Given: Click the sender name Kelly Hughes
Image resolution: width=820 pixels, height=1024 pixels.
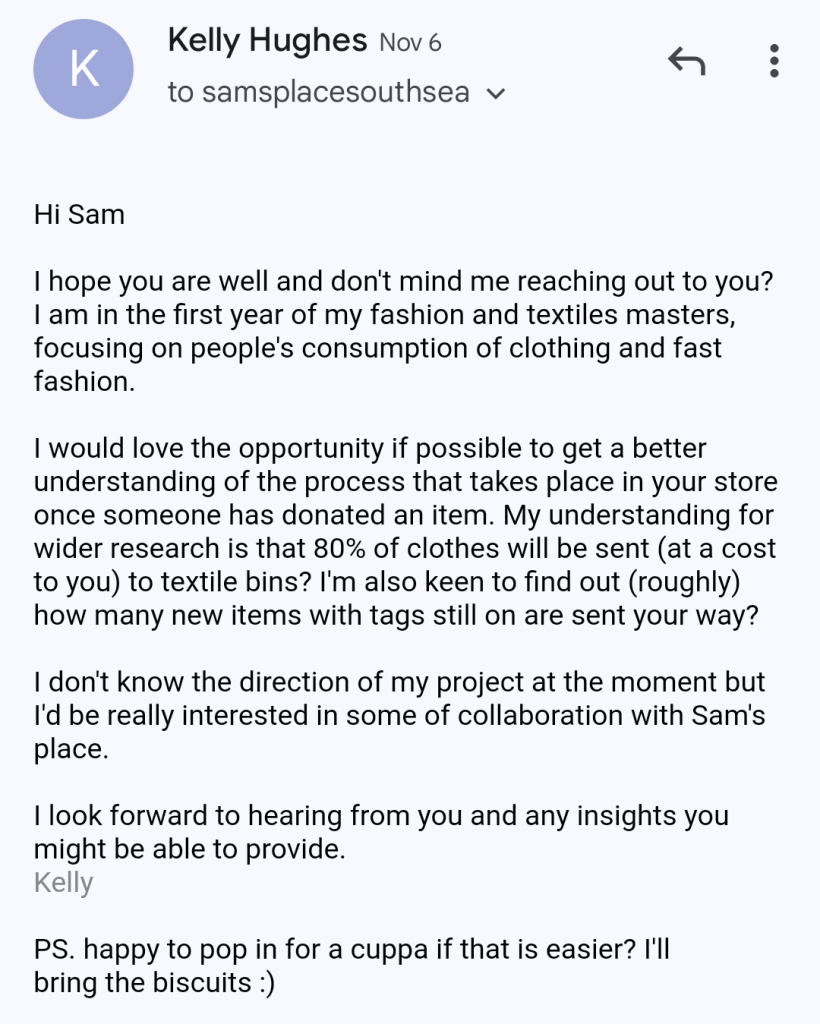Looking at the screenshot, I should (x=267, y=41).
